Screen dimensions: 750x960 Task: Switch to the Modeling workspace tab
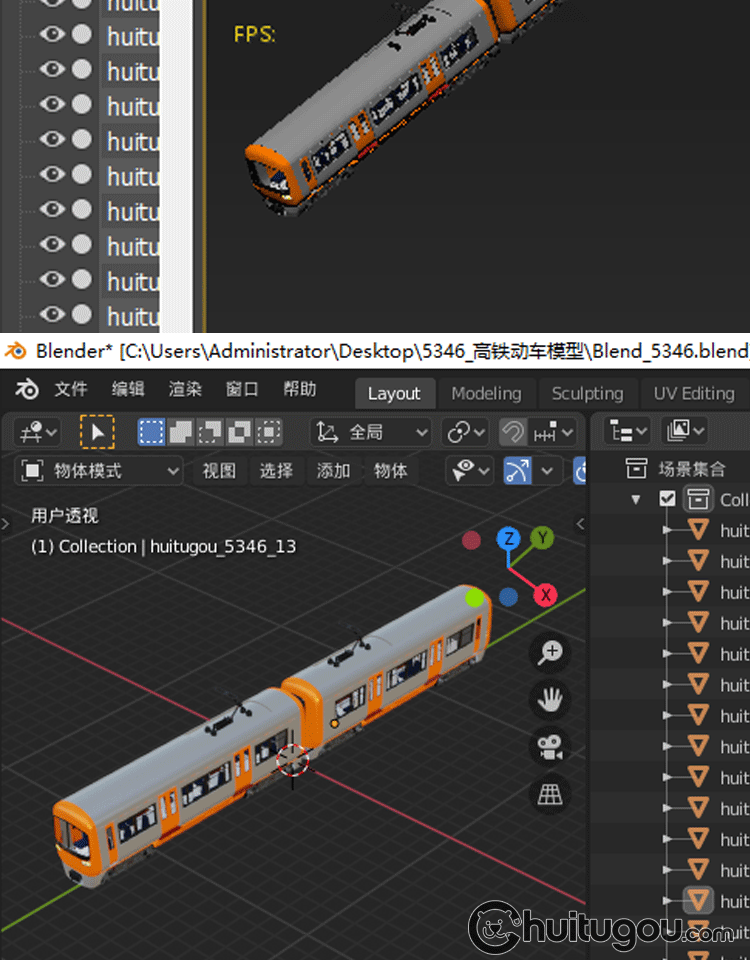pos(486,393)
